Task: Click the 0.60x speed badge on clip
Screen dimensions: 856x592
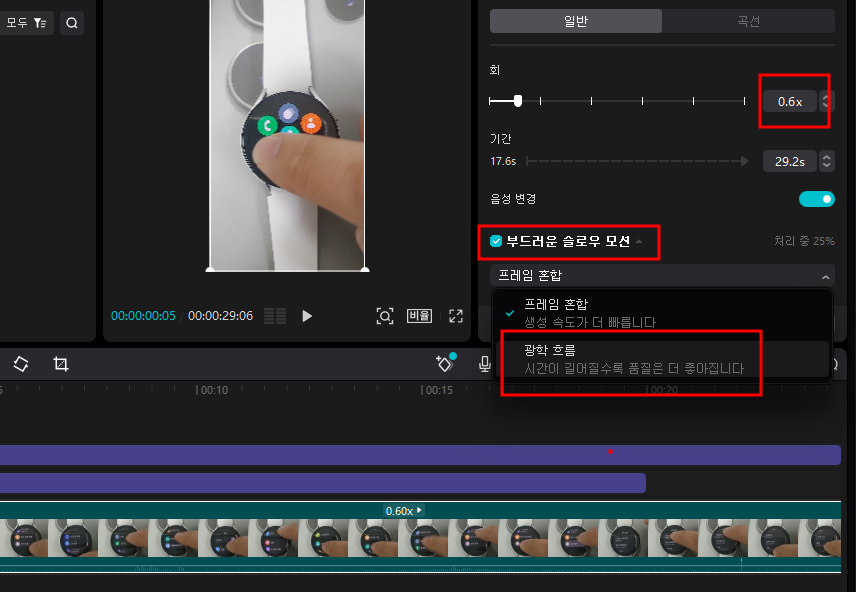Action: pos(403,511)
